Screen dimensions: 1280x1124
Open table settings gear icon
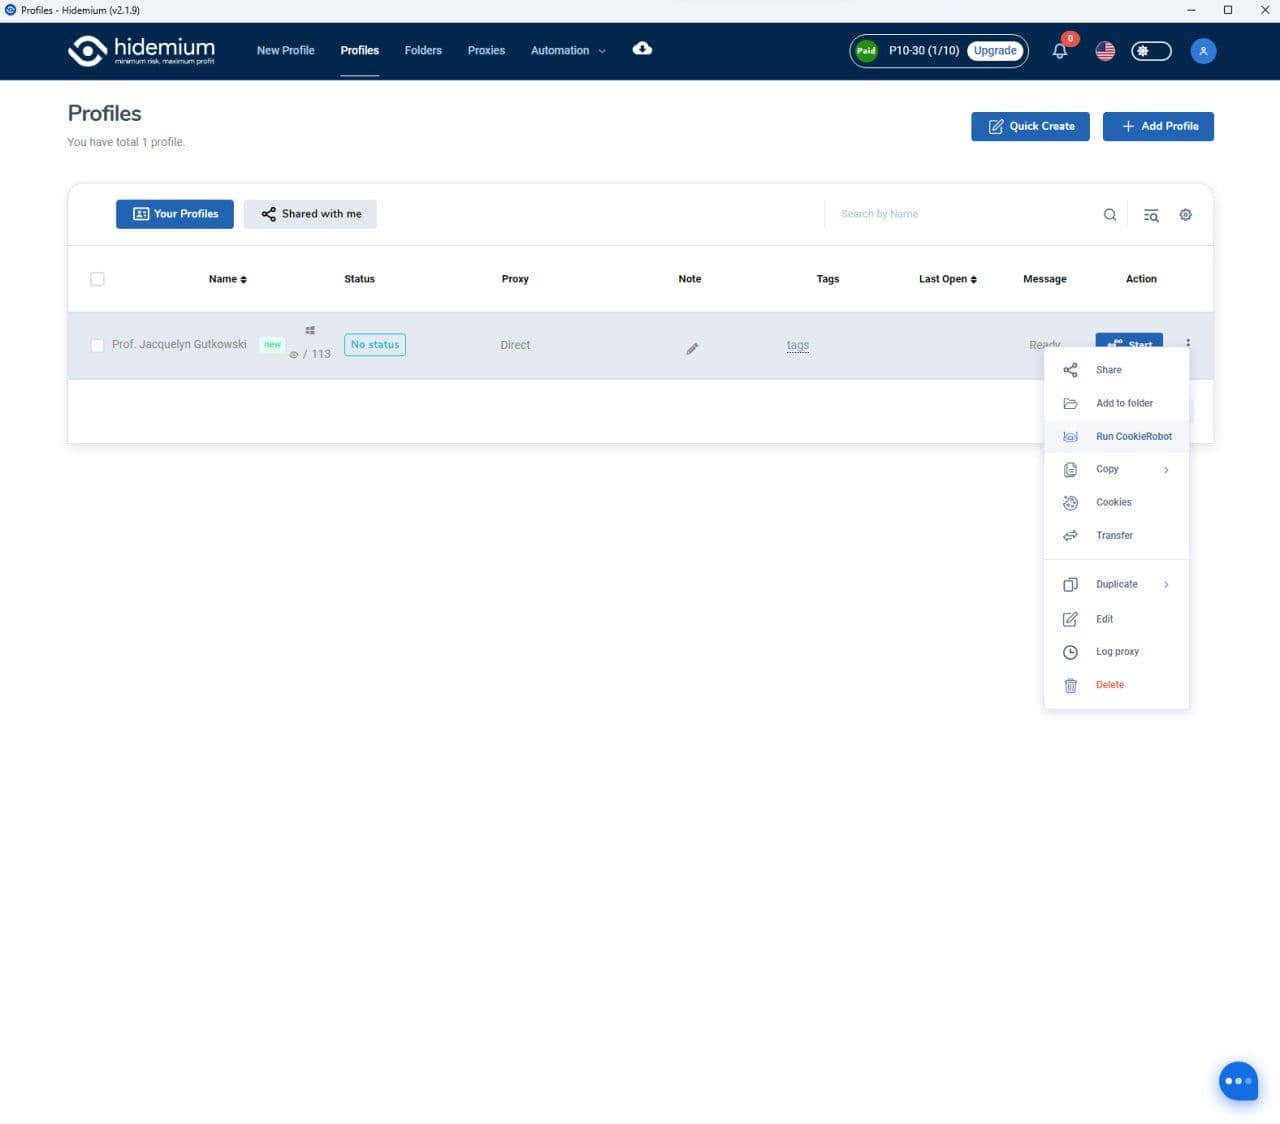coord(1185,215)
